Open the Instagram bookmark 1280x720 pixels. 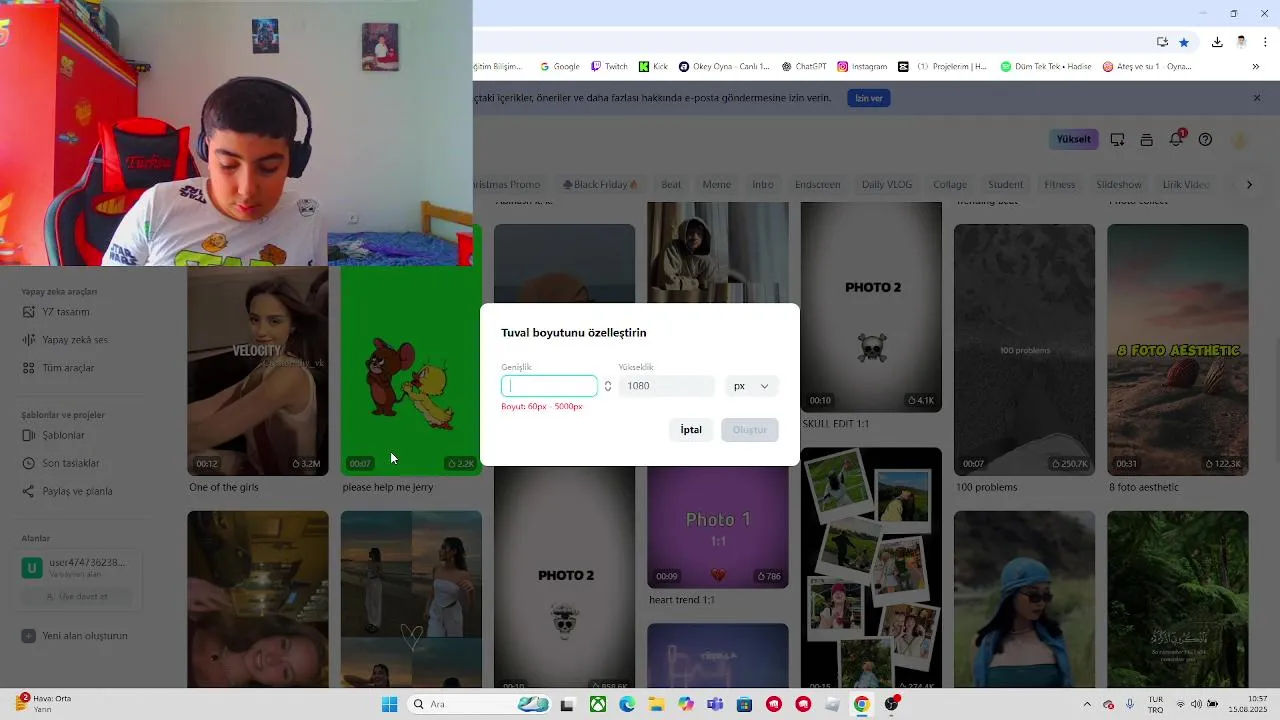pos(863,66)
